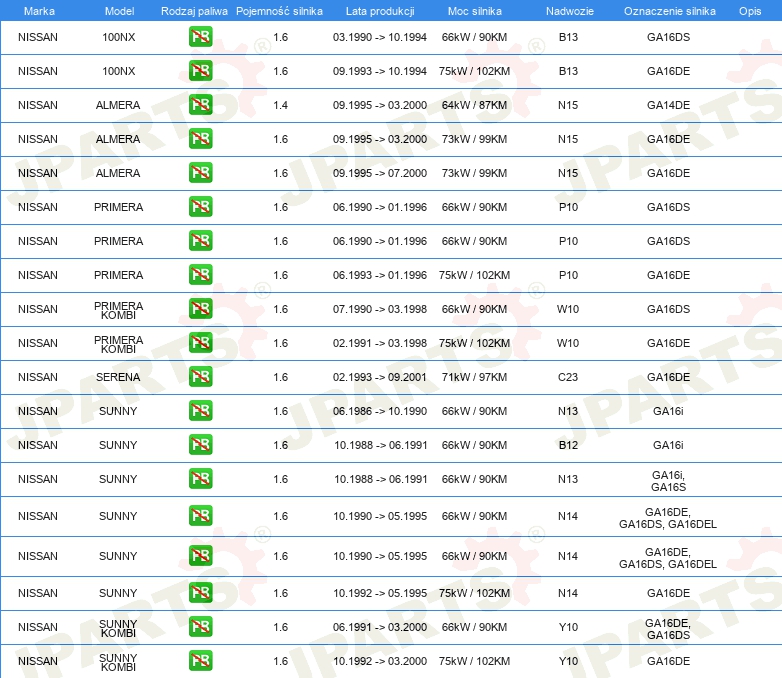Select GA16DE engine code in SERENA row
The image size is (782, 678).
click(x=668, y=377)
